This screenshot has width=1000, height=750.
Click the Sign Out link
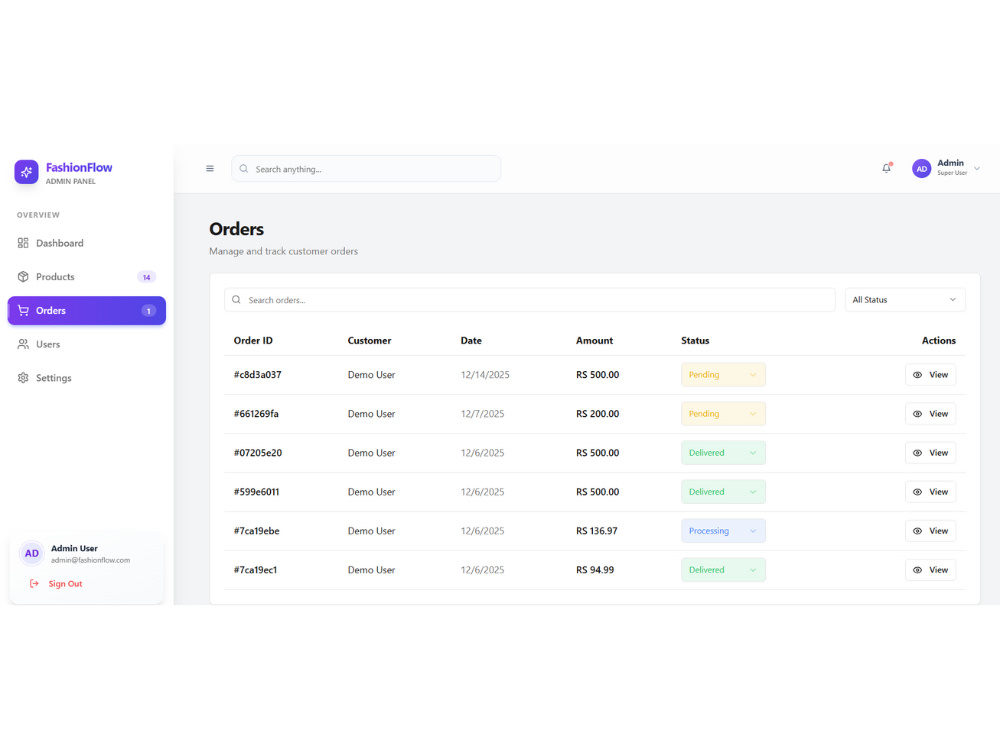[65, 584]
